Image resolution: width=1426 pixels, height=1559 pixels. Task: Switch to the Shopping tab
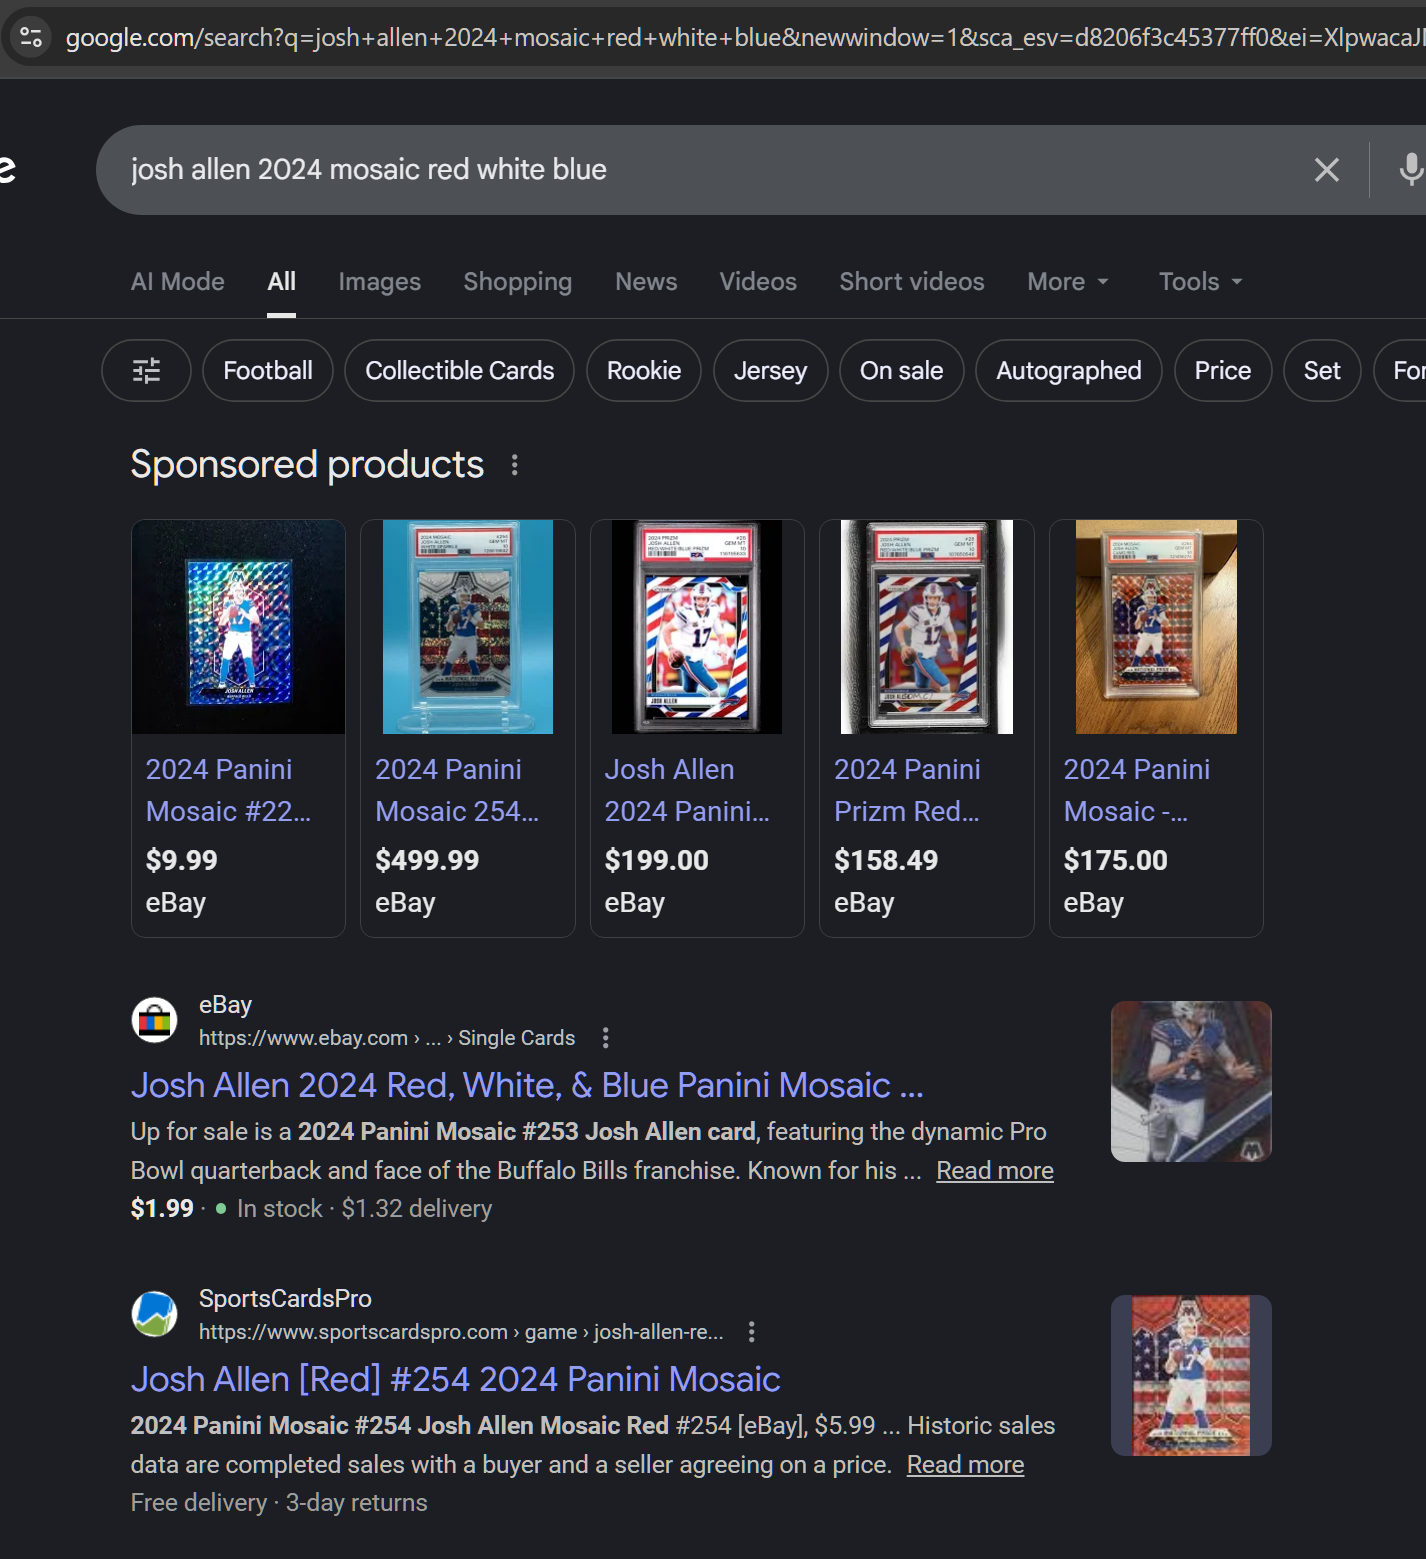coord(517,282)
